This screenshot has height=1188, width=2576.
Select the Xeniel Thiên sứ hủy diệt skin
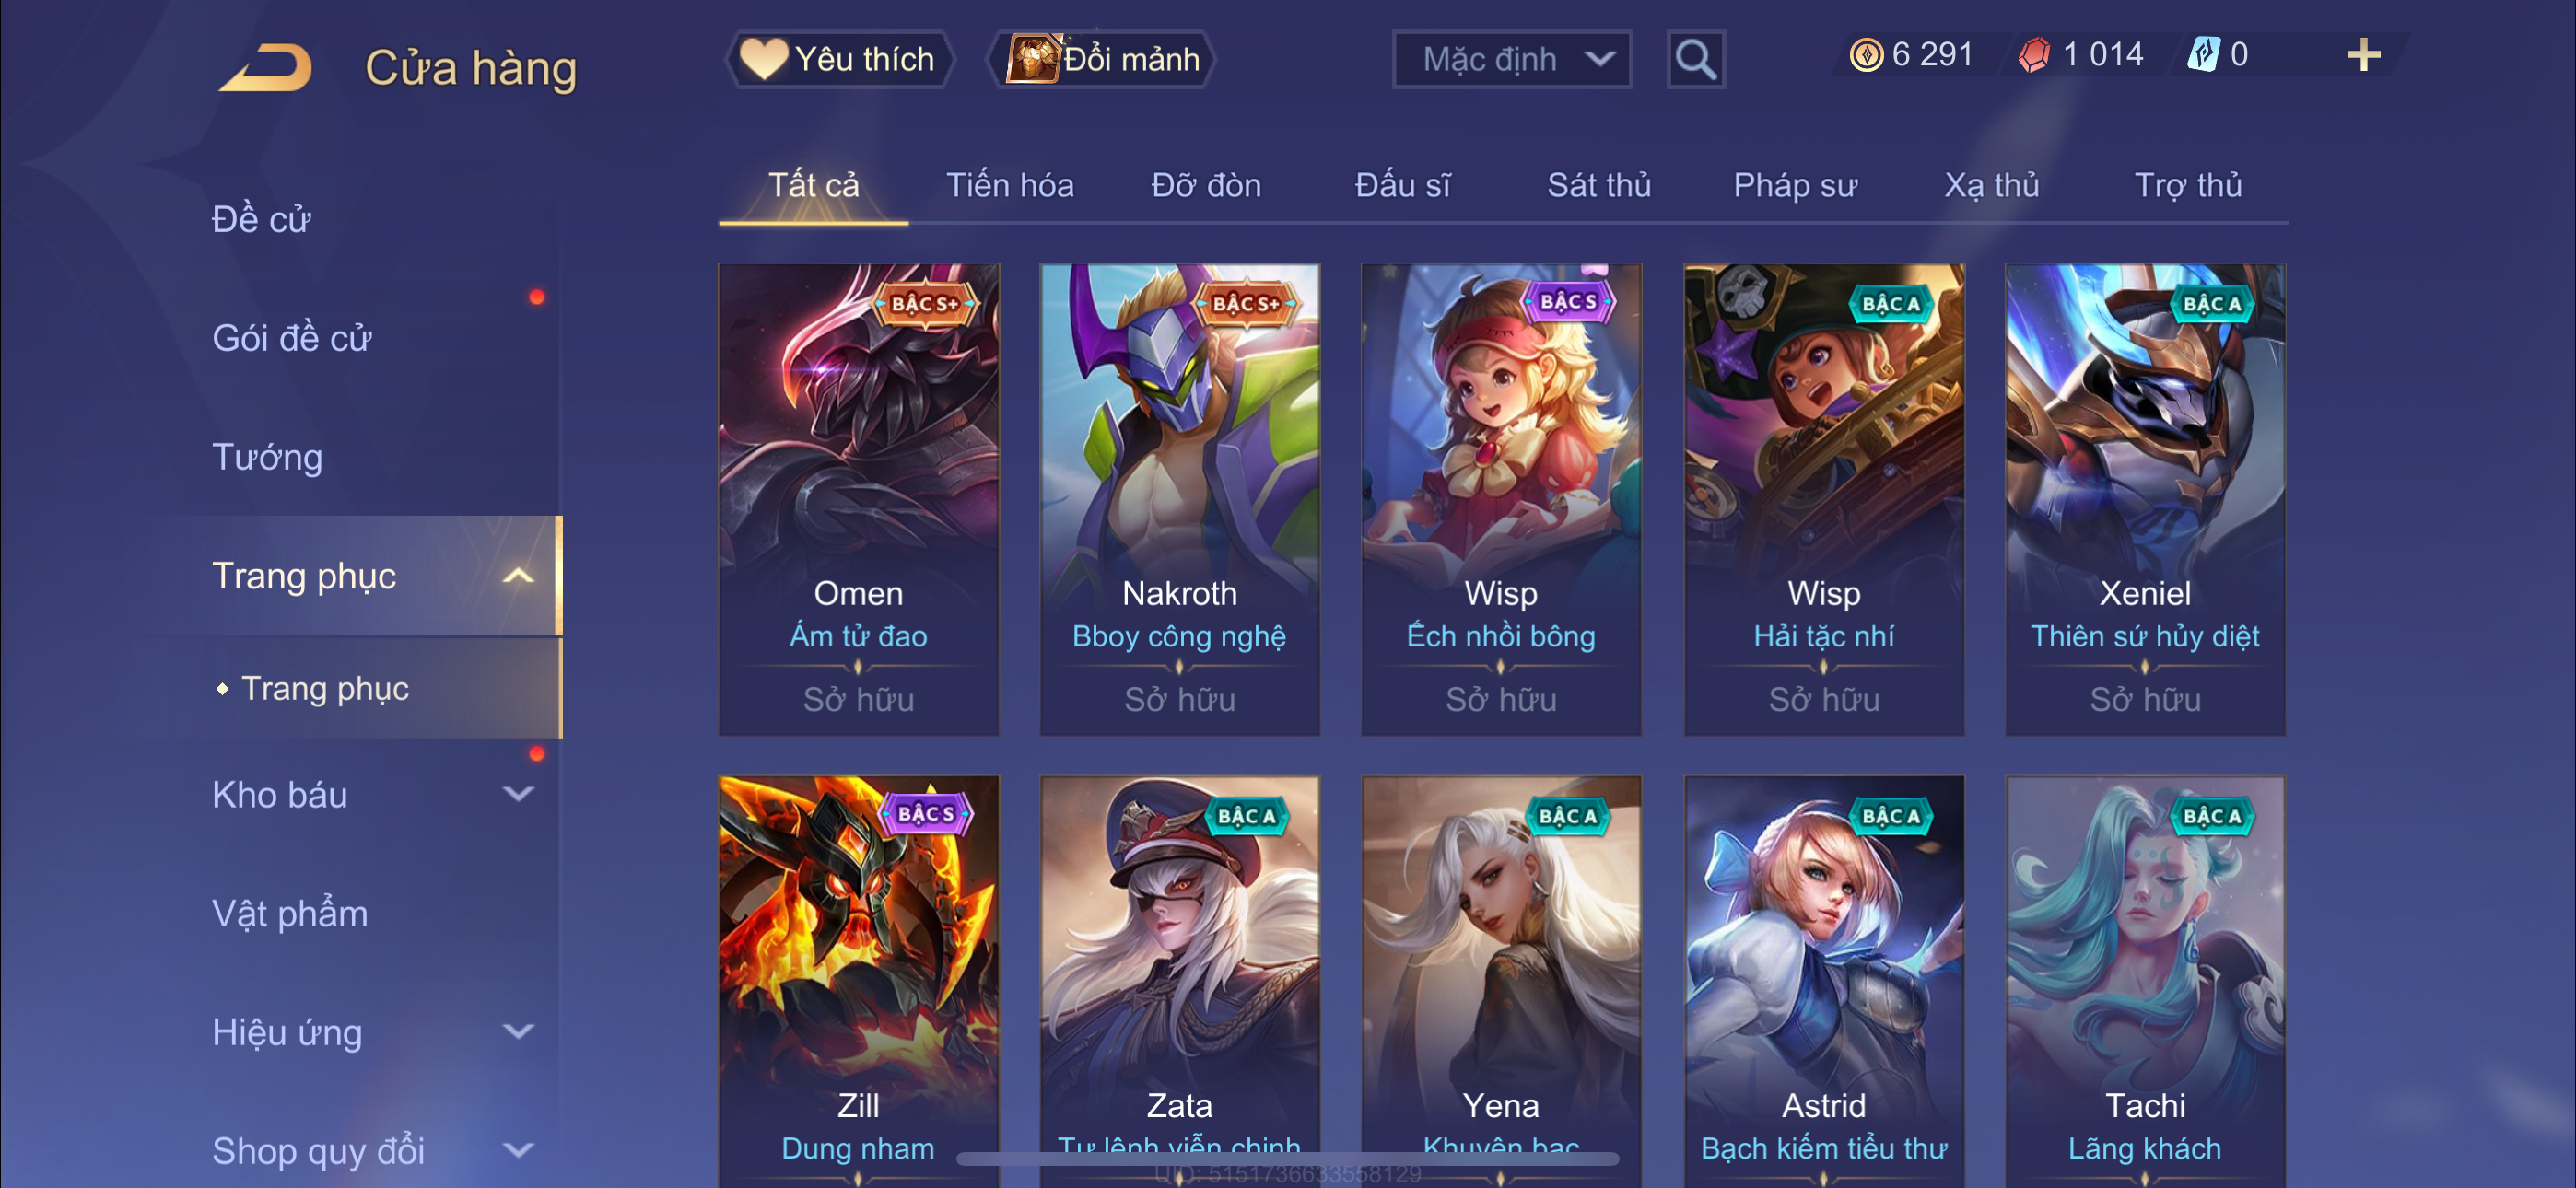2144,500
